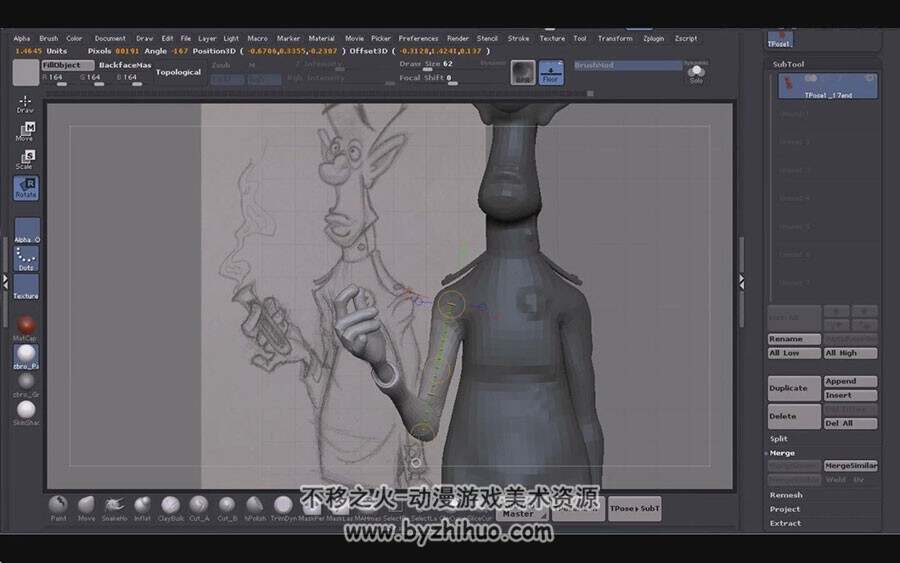Click the highlighted Rotate tool

tap(26, 188)
